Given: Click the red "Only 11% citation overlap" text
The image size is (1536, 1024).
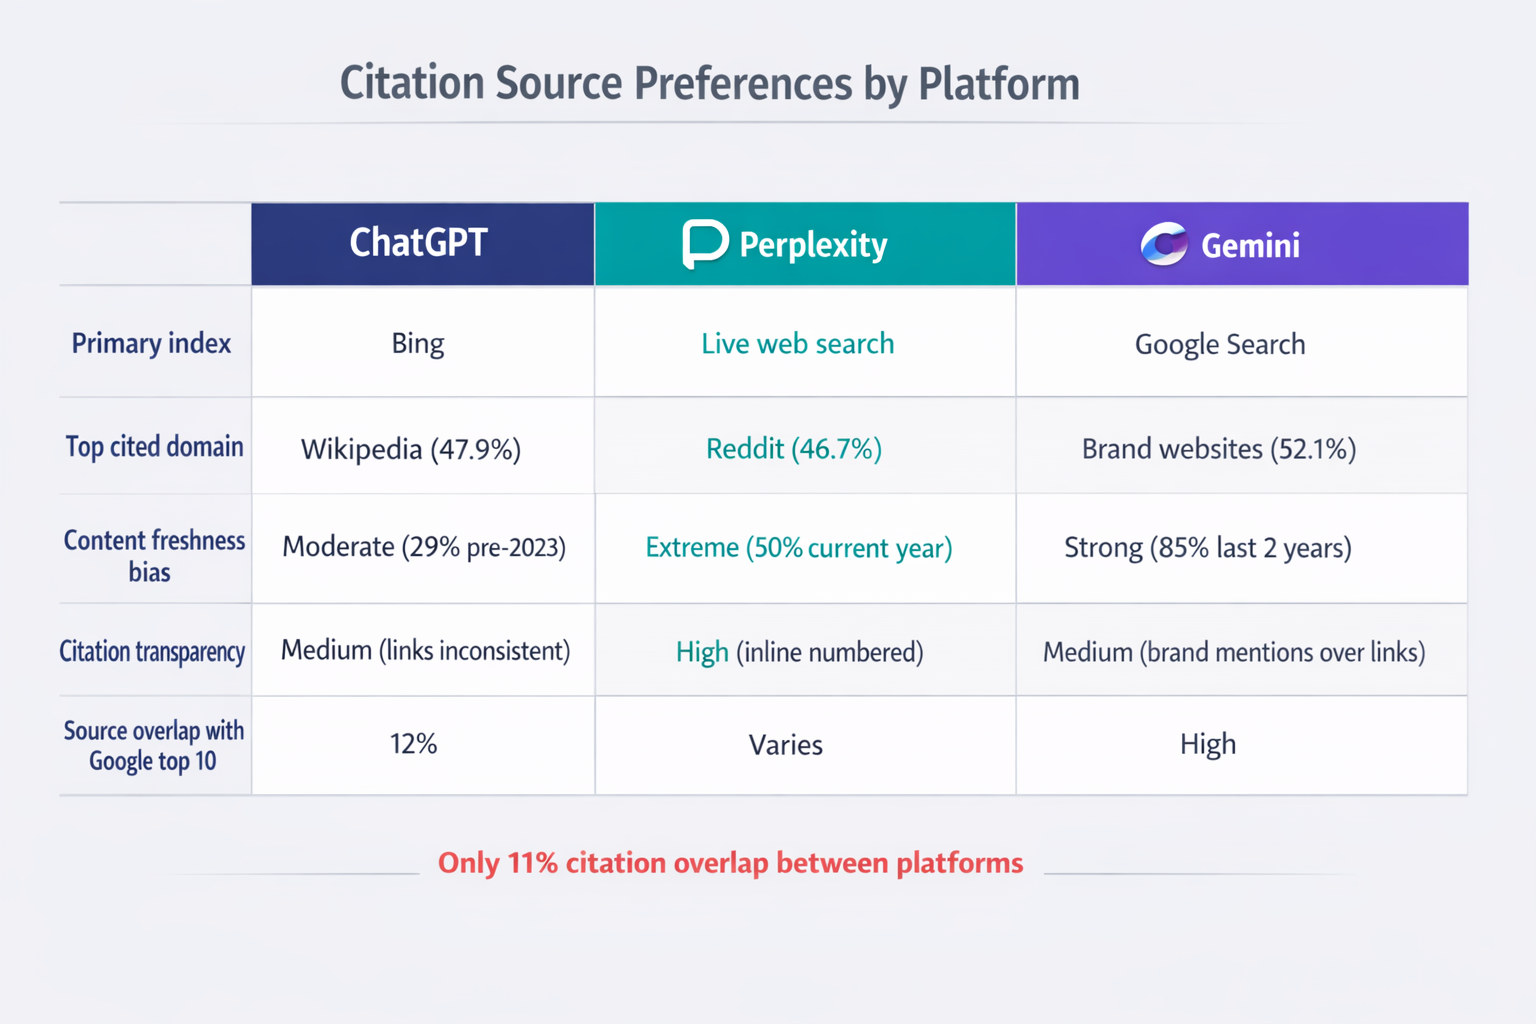Looking at the screenshot, I should 730,863.
